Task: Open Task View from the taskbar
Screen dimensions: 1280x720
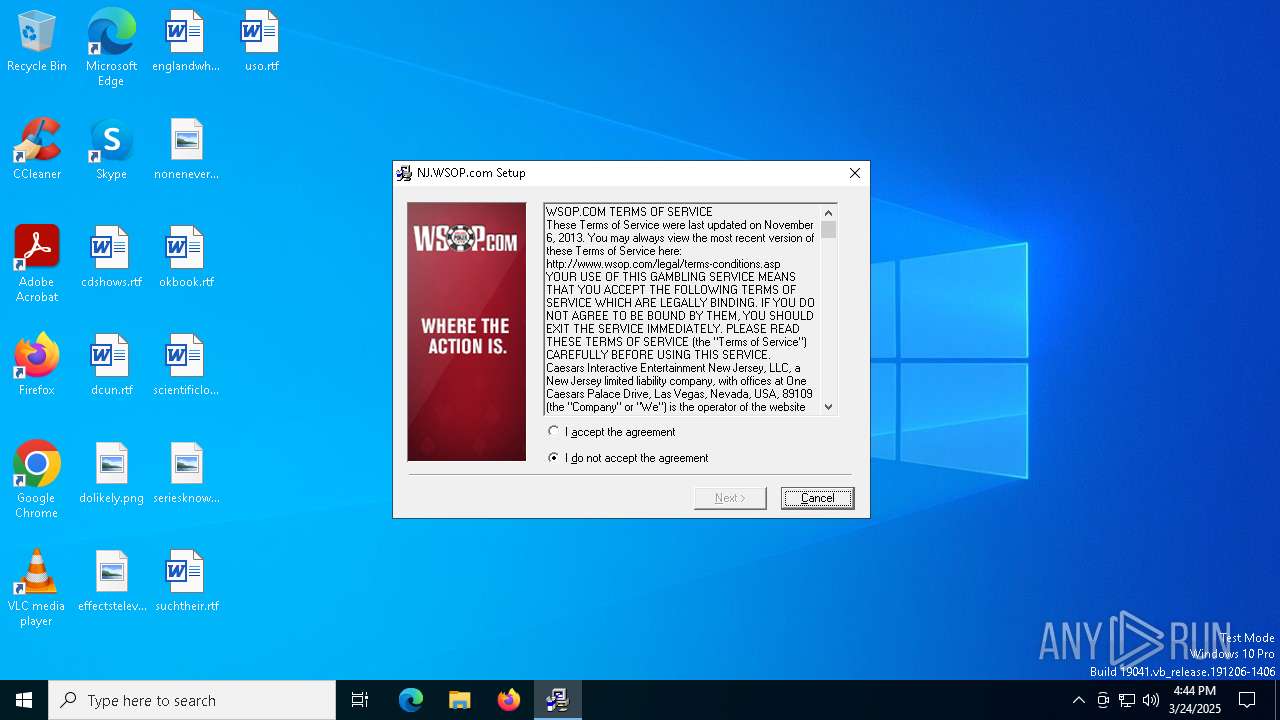Action: (360, 700)
